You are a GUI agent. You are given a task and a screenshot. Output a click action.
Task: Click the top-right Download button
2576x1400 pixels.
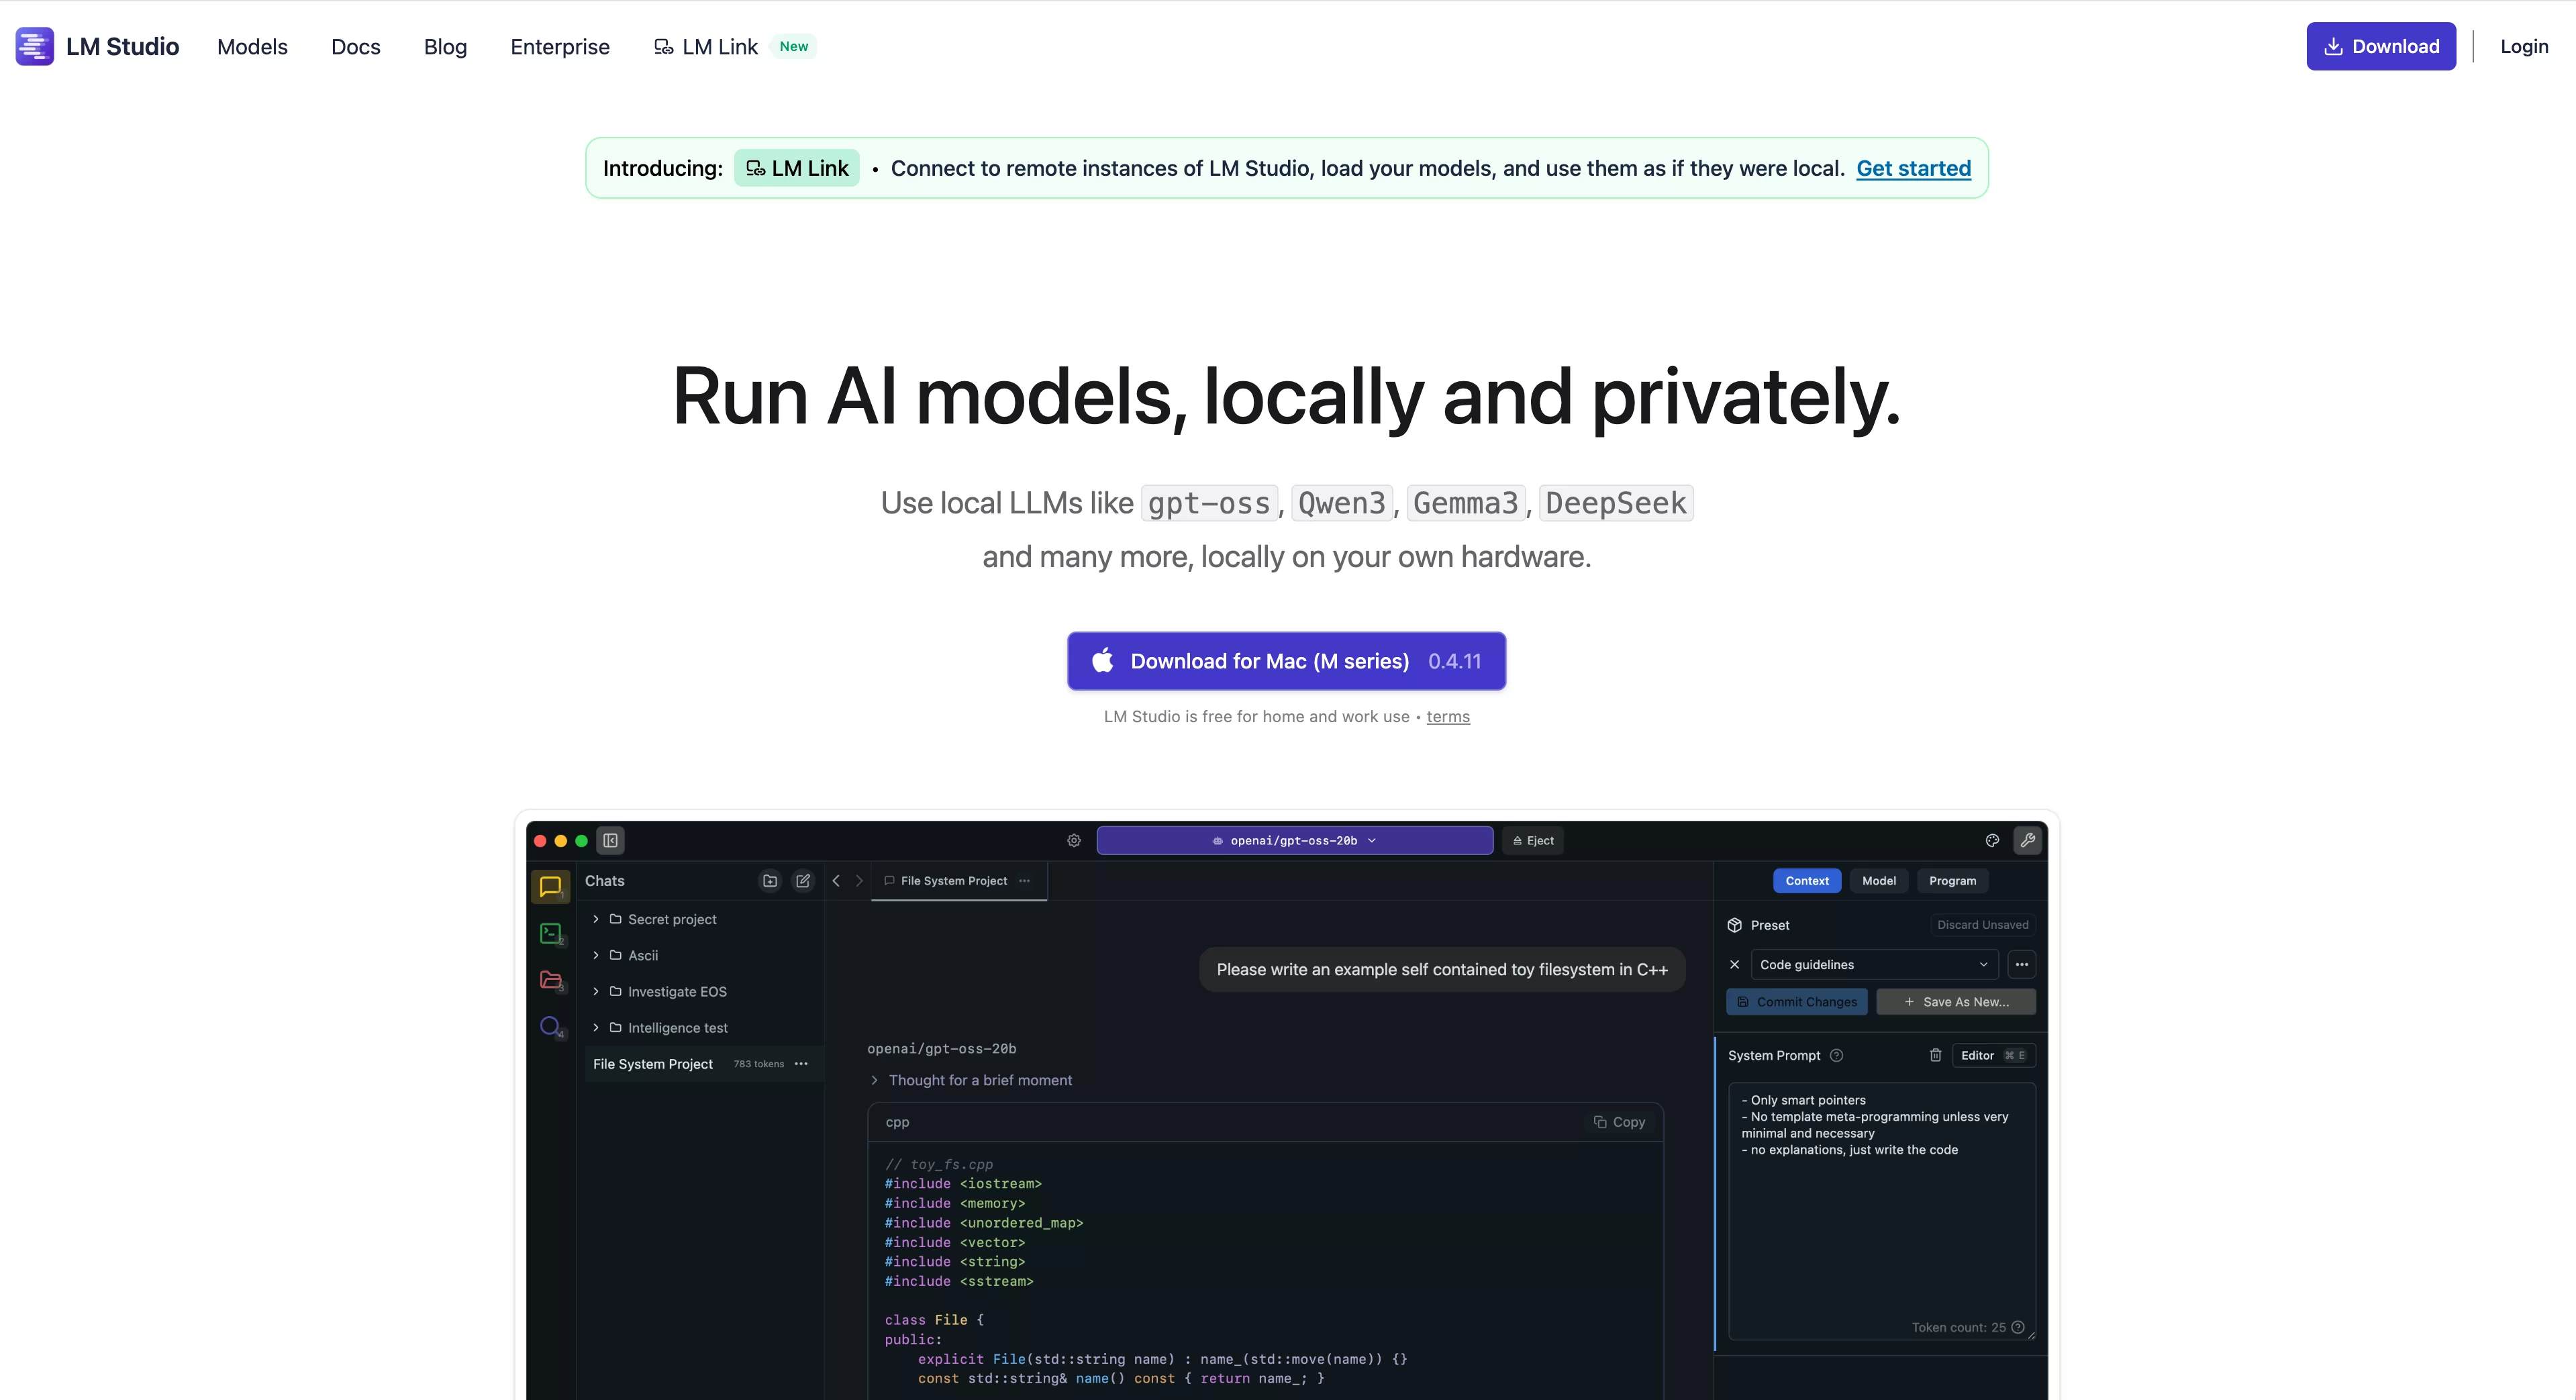click(x=2381, y=46)
